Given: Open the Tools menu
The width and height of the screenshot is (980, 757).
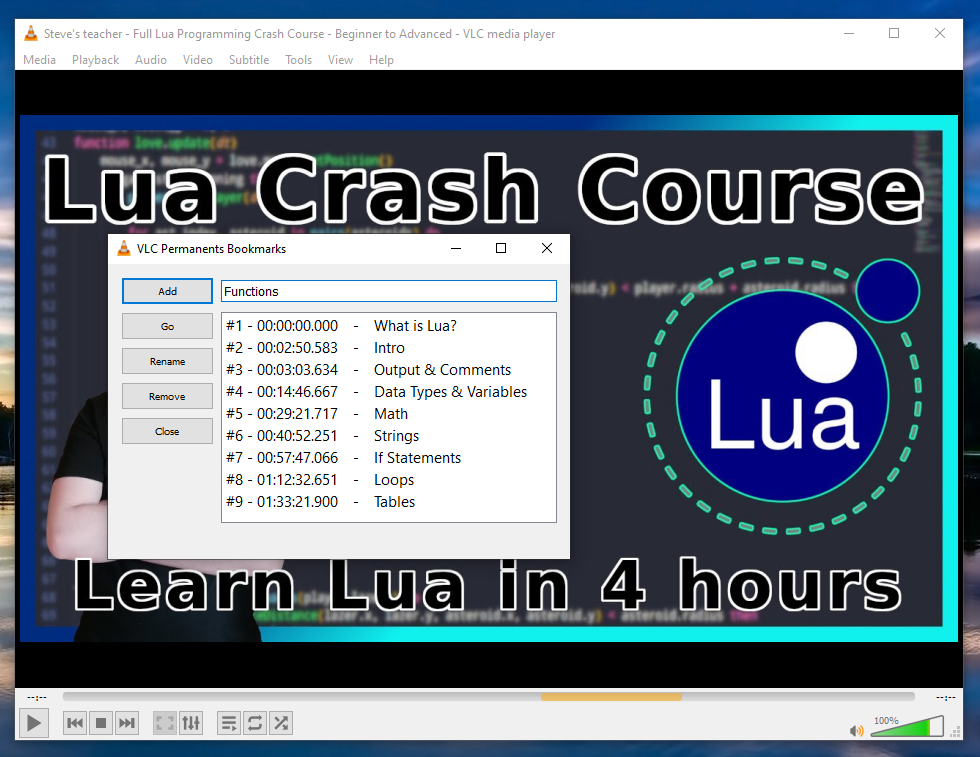Looking at the screenshot, I should pos(298,60).
